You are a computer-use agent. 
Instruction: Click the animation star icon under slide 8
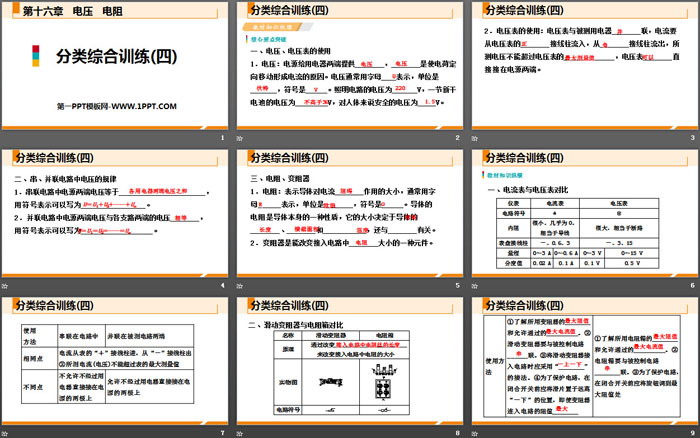tap(240, 433)
